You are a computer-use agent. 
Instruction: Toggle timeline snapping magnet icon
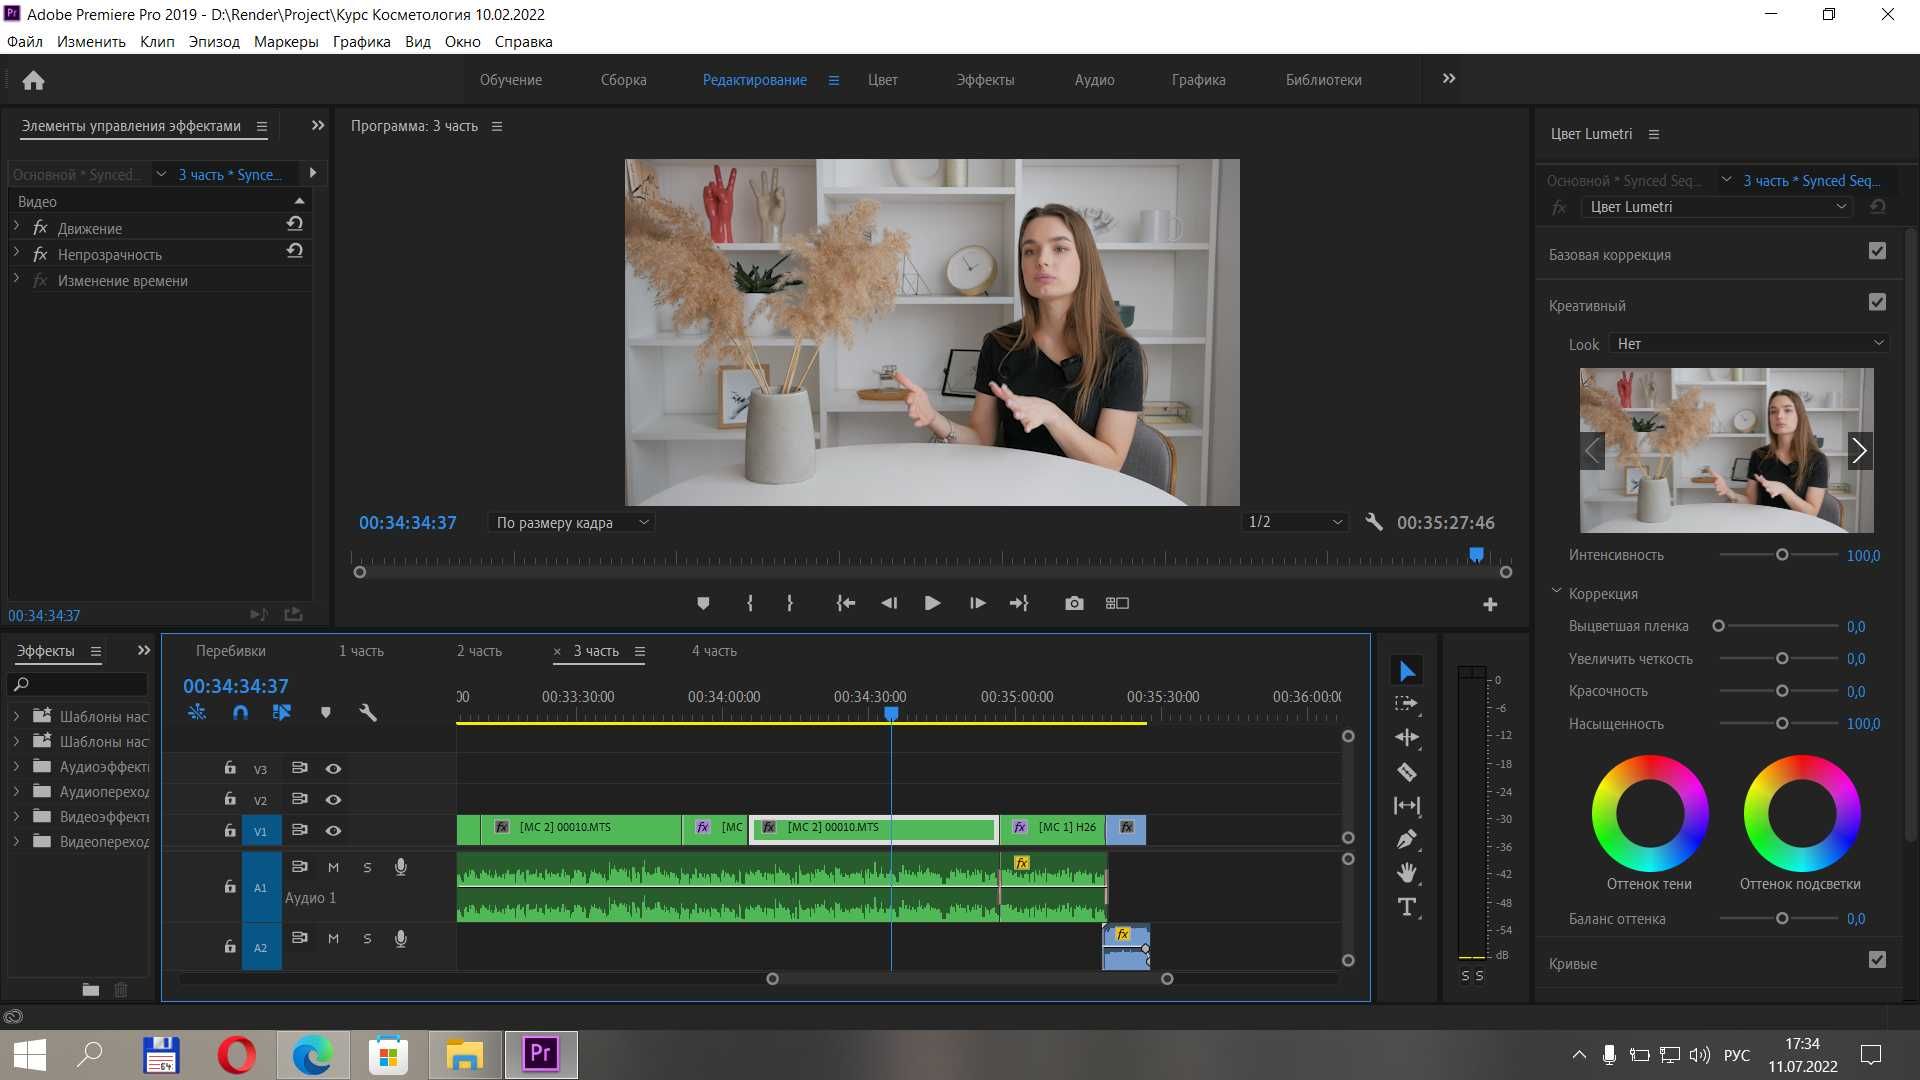(240, 713)
